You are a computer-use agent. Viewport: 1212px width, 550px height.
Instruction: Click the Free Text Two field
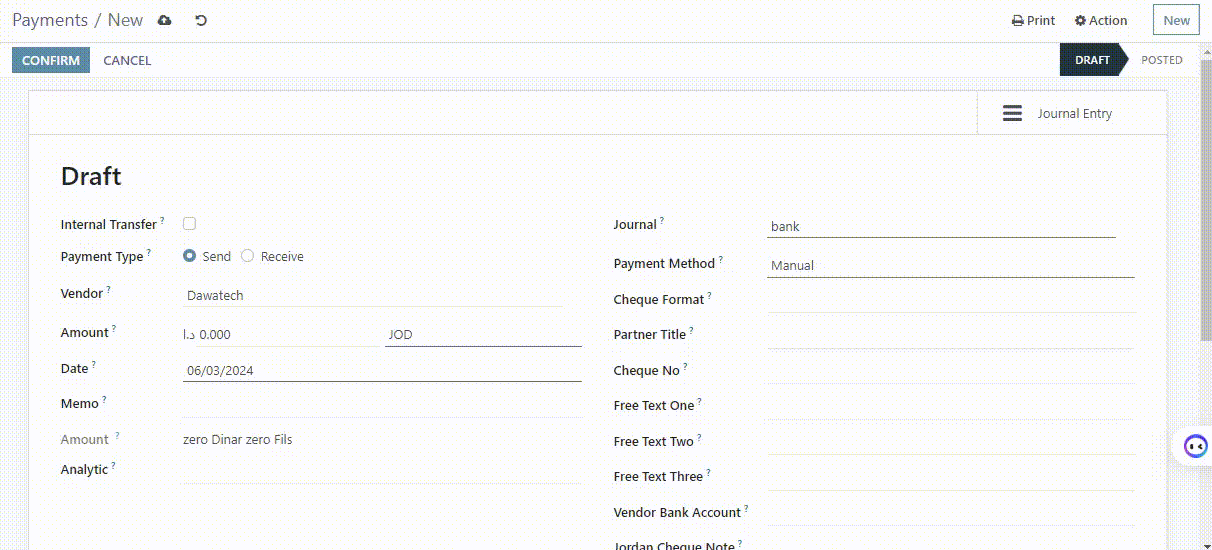(951, 442)
